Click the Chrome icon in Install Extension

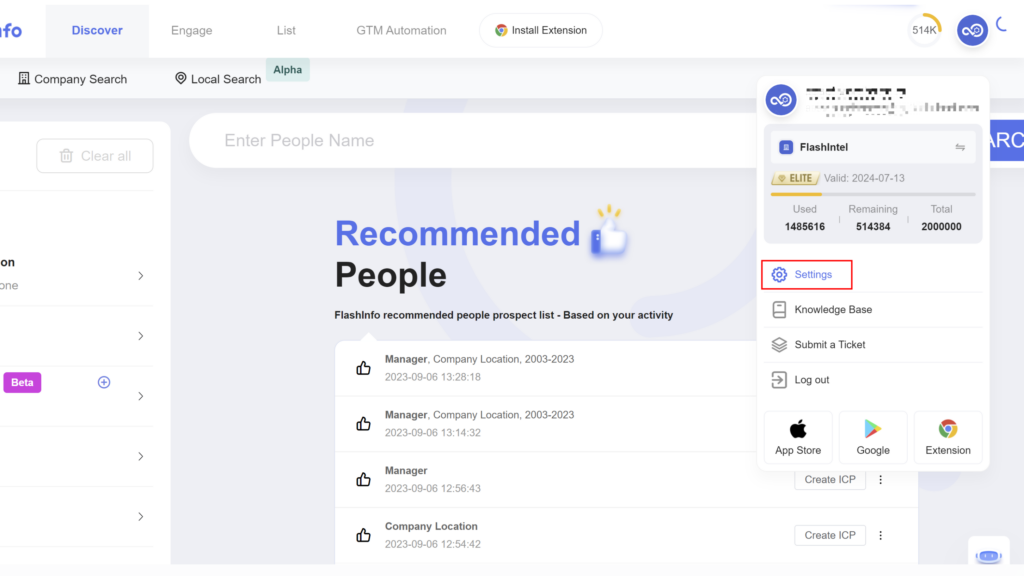501,30
